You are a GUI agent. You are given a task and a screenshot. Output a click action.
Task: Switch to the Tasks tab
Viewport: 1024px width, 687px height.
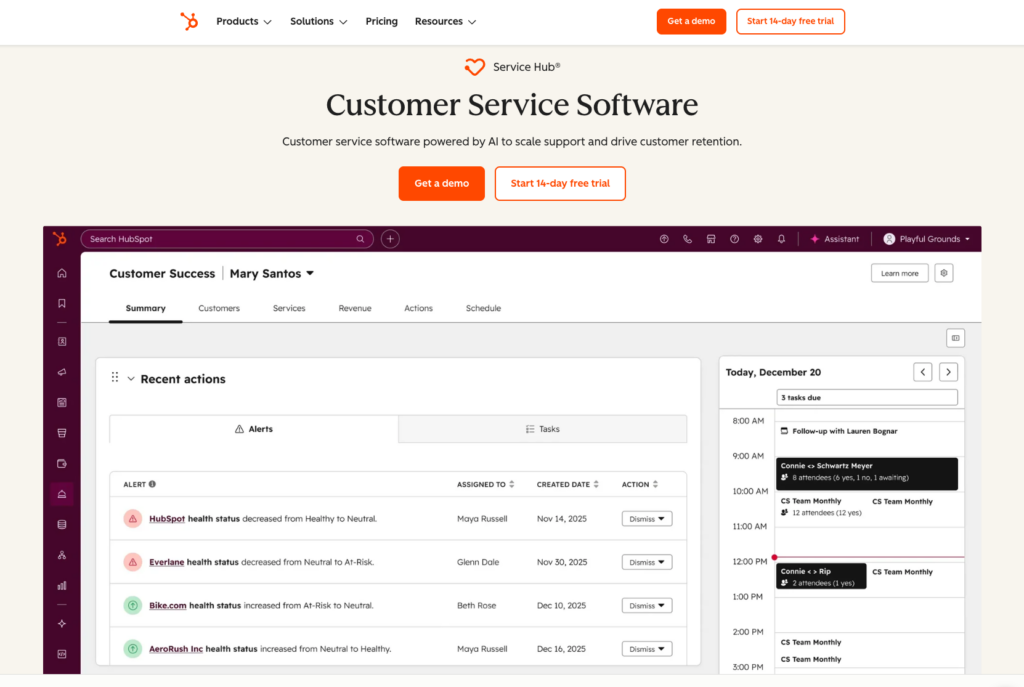coord(542,428)
